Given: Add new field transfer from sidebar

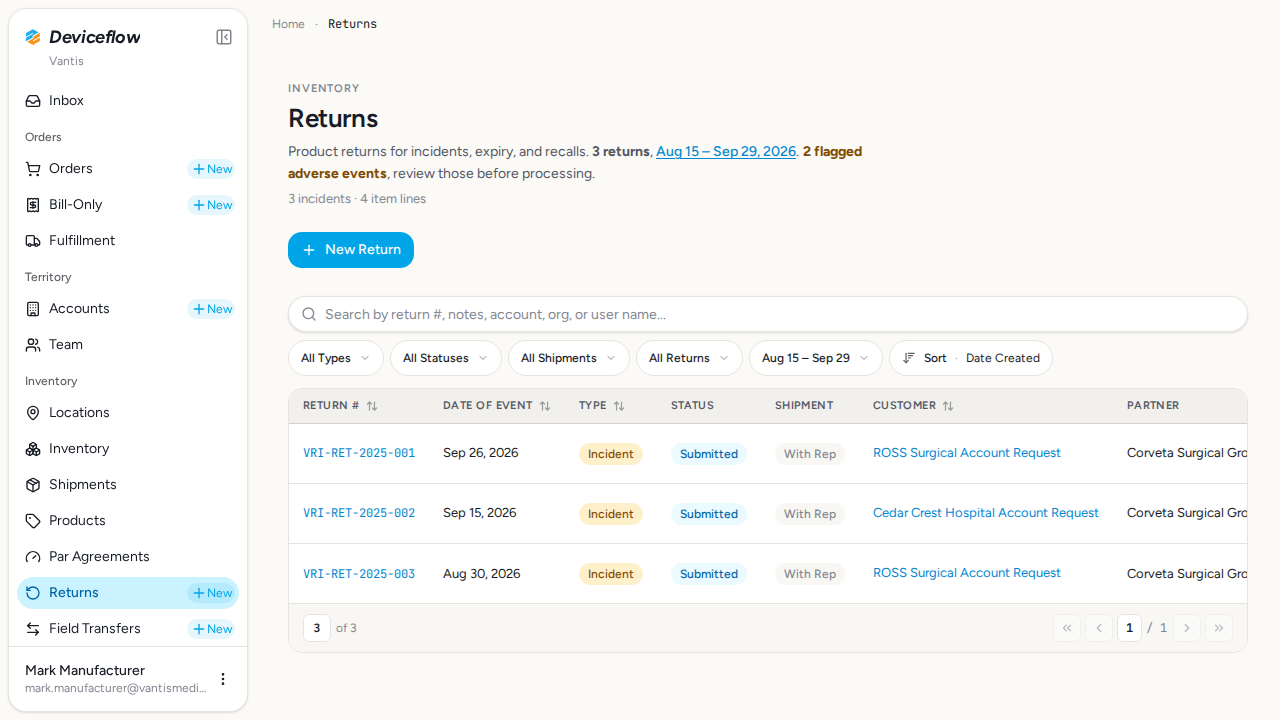Looking at the screenshot, I should point(212,629).
